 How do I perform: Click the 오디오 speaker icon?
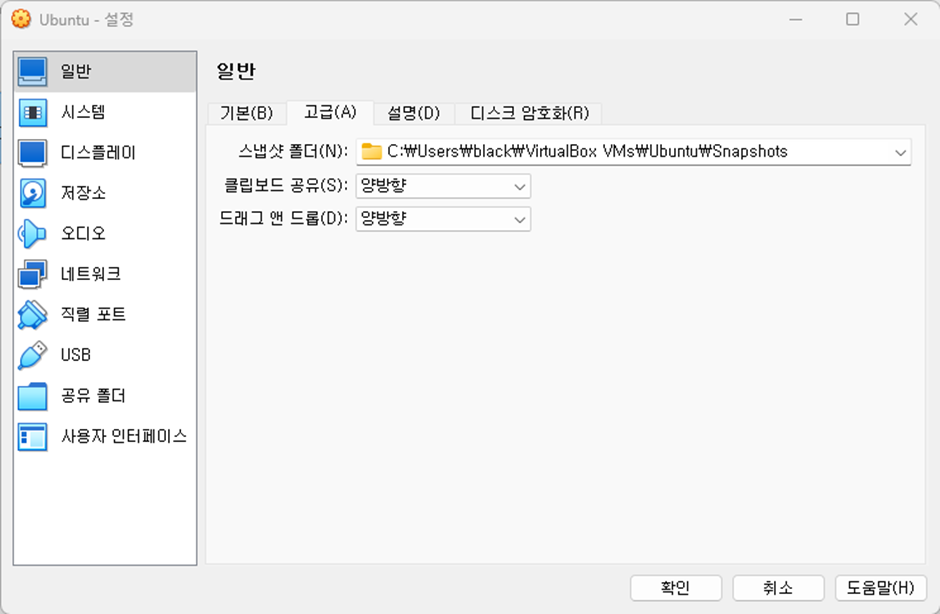32,234
